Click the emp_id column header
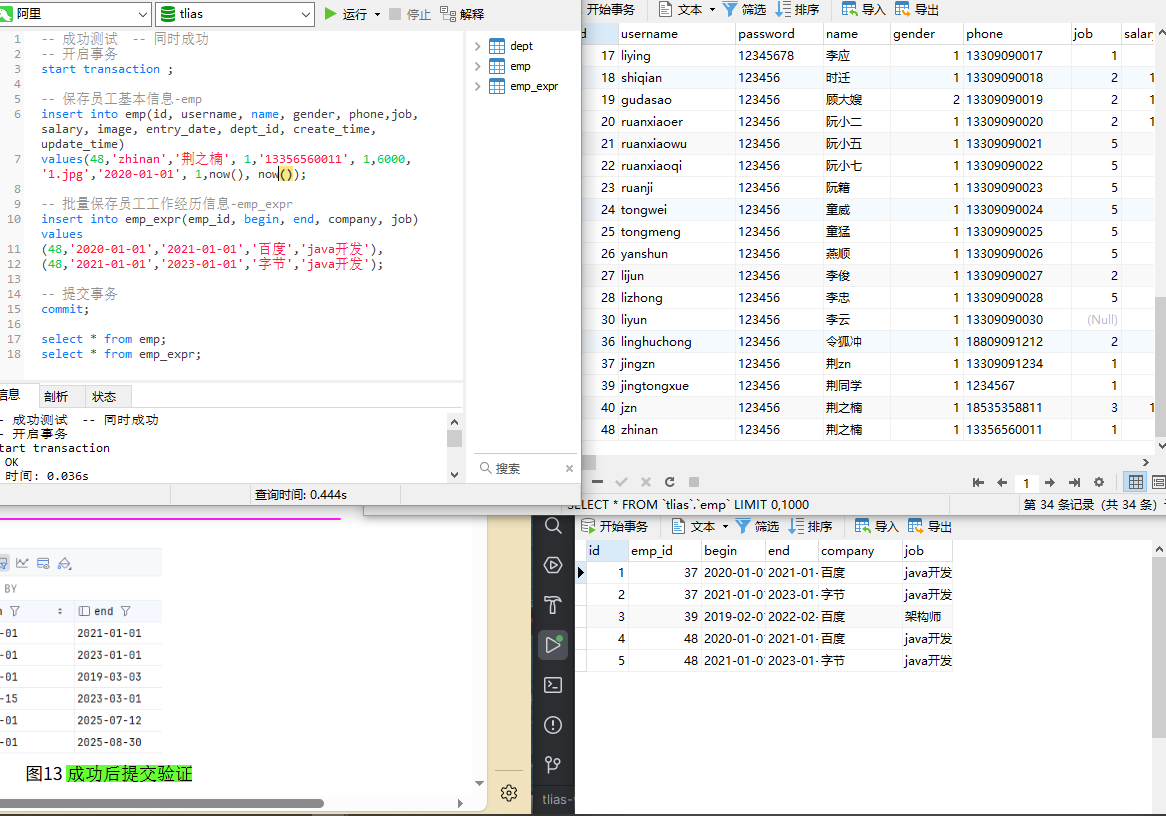 [x=665, y=550]
